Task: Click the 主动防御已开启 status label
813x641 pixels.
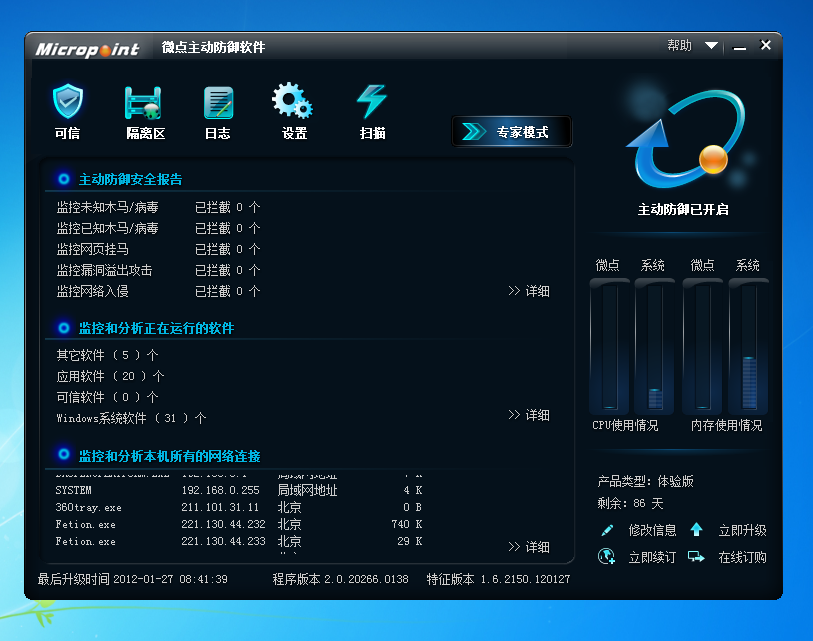Action: [683, 210]
